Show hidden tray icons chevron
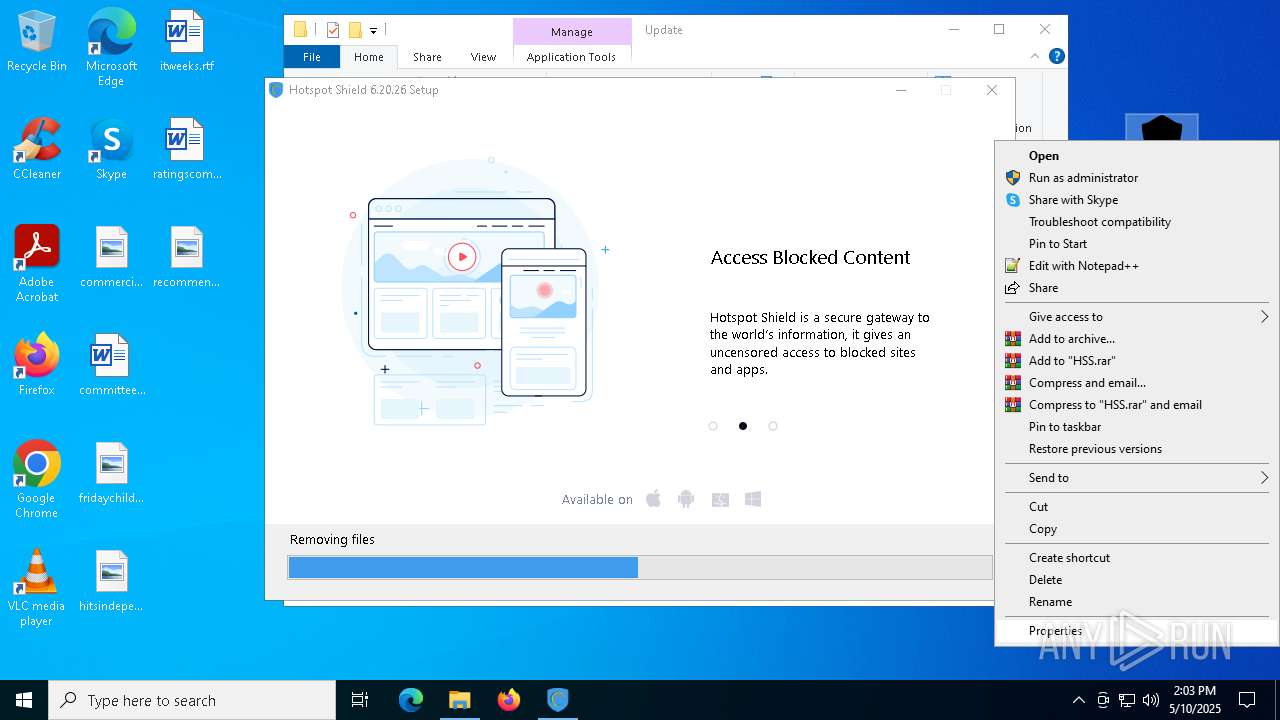This screenshot has width=1280, height=720. tap(1078, 700)
